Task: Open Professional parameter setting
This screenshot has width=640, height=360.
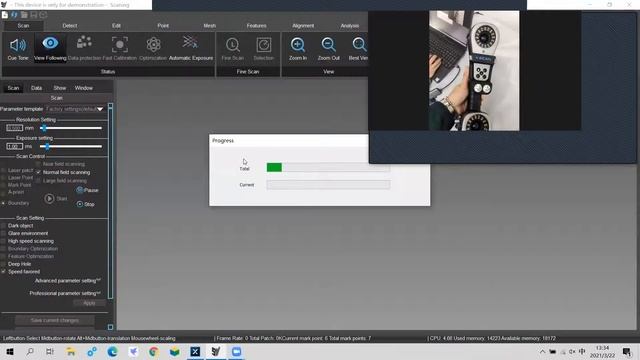Action: (x=64, y=293)
